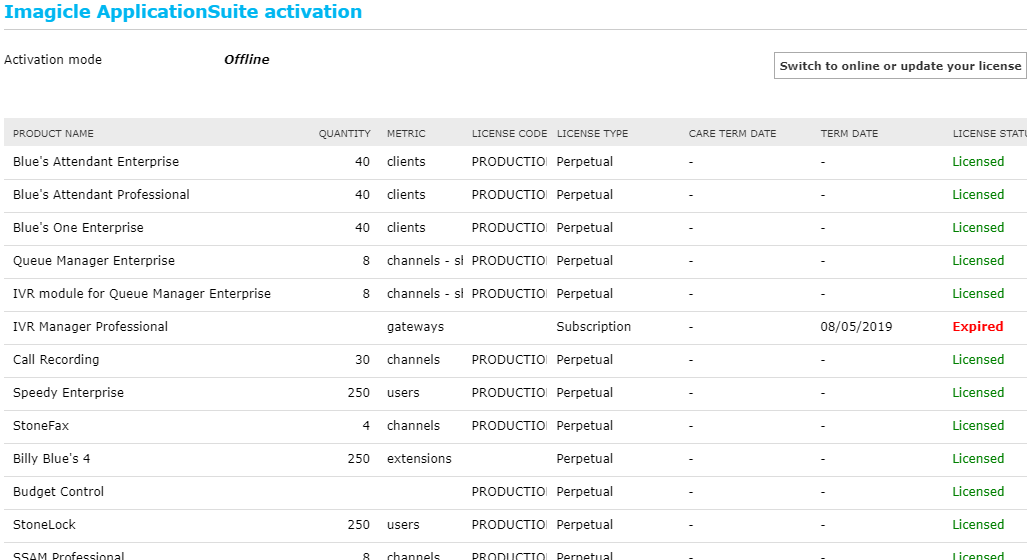
Task: Click the Product Name column header
Action: pyautogui.click(x=53, y=133)
